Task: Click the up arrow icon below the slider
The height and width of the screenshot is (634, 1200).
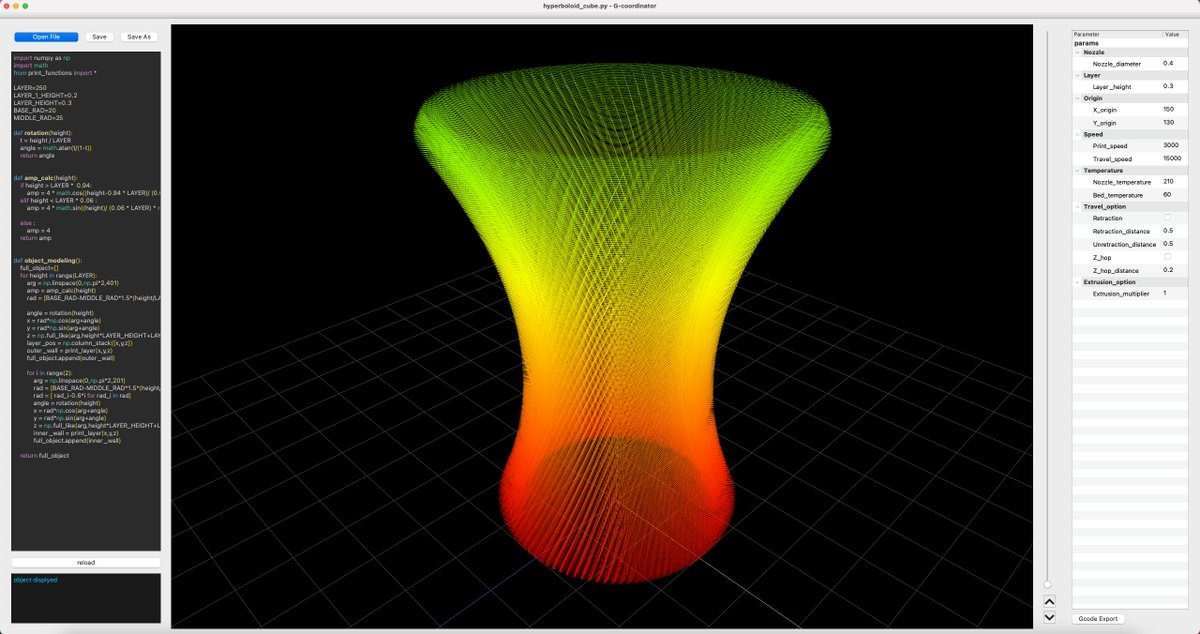Action: tap(1049, 601)
